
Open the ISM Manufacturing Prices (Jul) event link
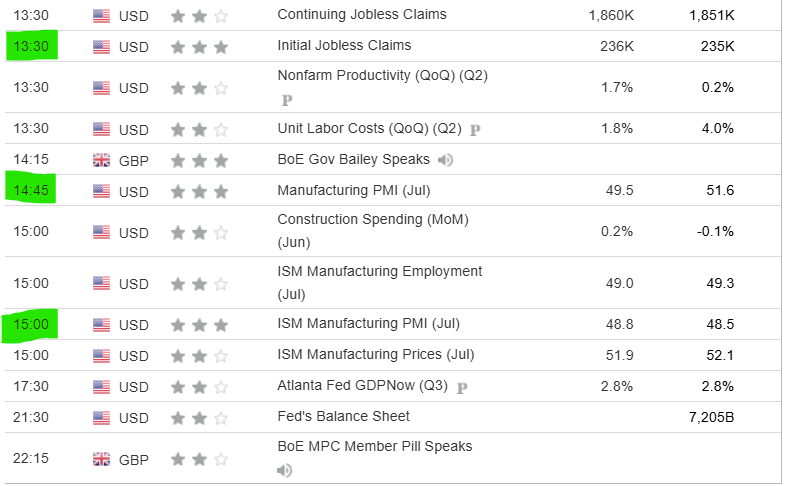(x=375, y=355)
